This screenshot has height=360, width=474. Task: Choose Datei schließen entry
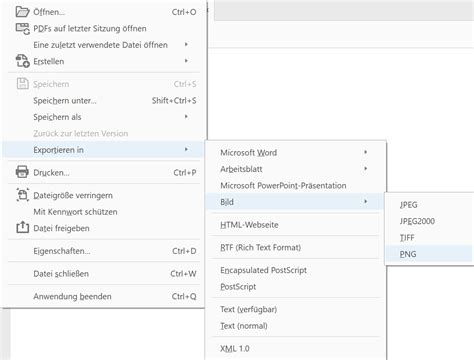point(104,274)
